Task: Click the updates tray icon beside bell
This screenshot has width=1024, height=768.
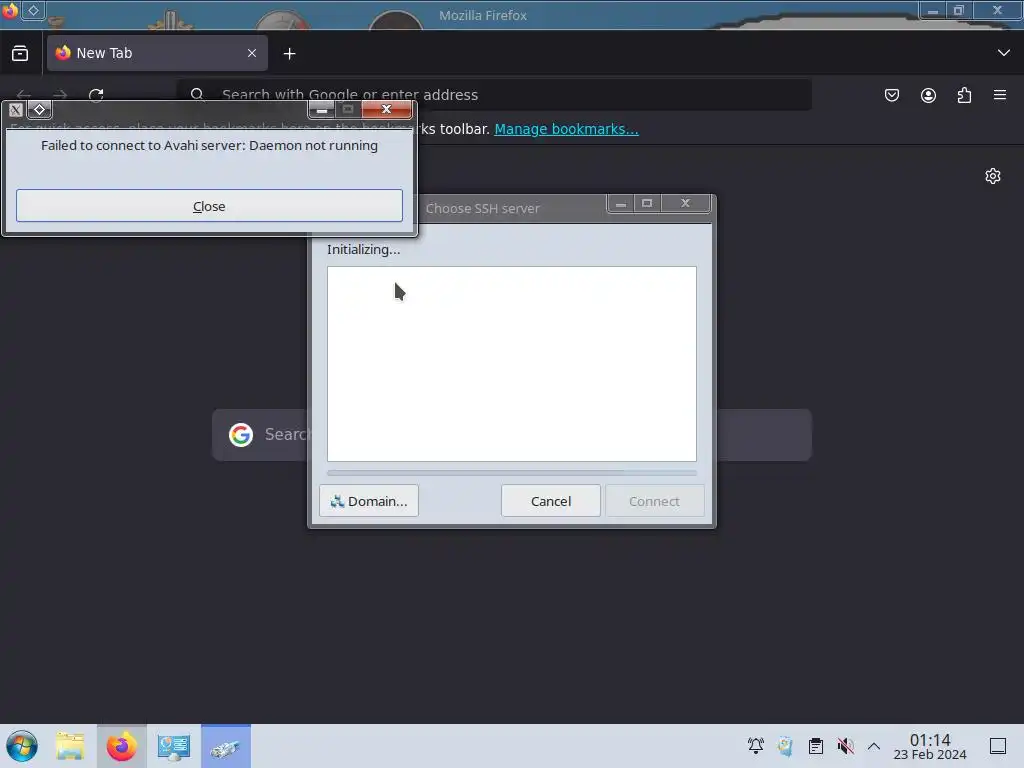Action: (x=786, y=746)
